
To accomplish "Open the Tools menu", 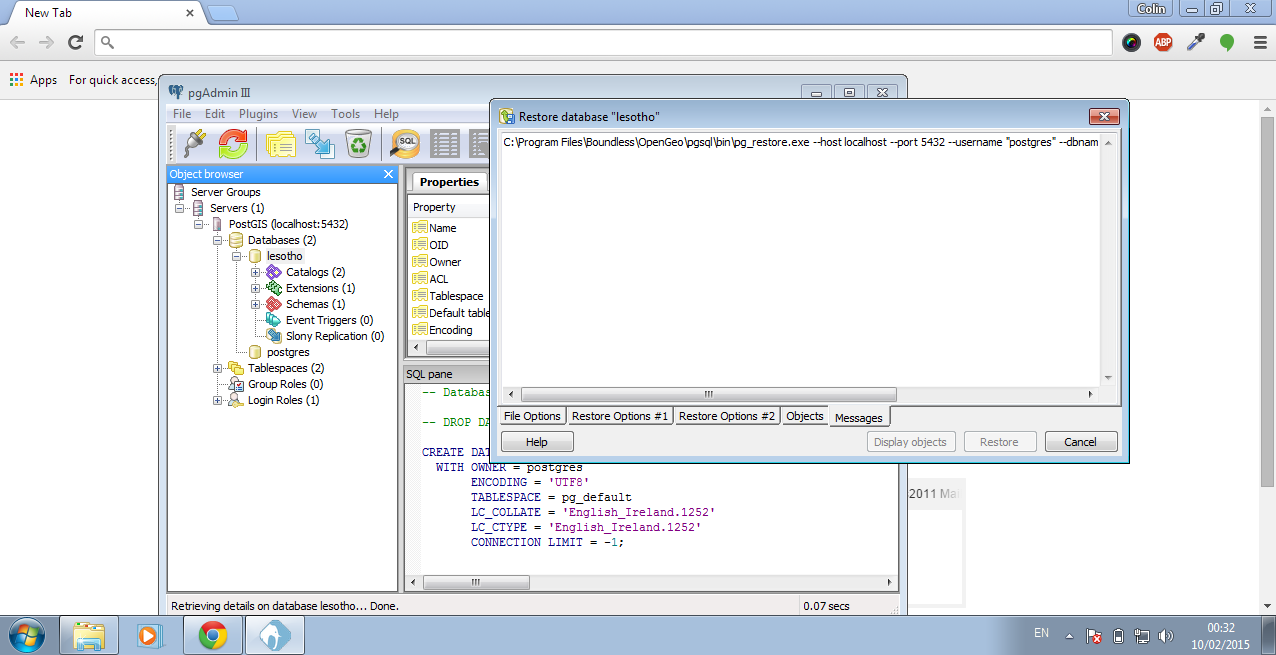I will pyautogui.click(x=346, y=114).
